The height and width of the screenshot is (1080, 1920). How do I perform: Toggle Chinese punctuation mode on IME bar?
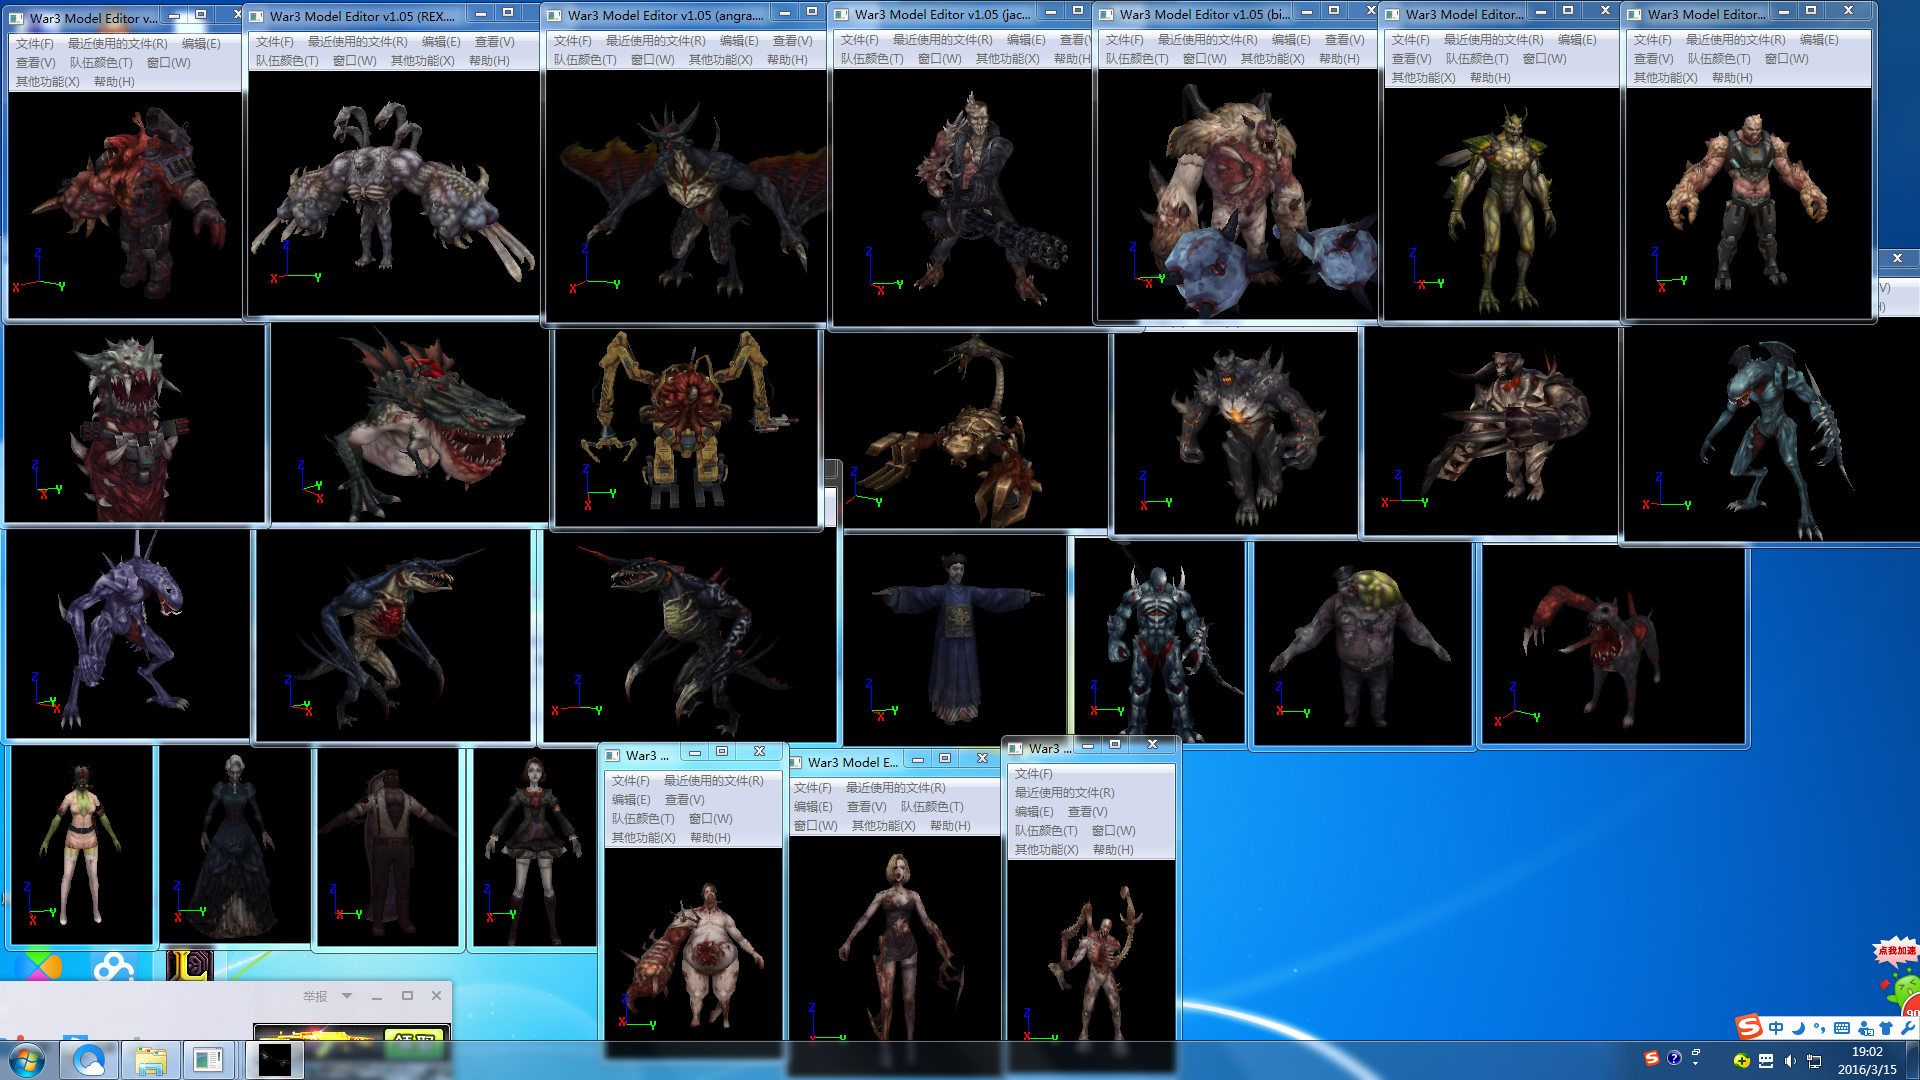pyautogui.click(x=1819, y=1028)
